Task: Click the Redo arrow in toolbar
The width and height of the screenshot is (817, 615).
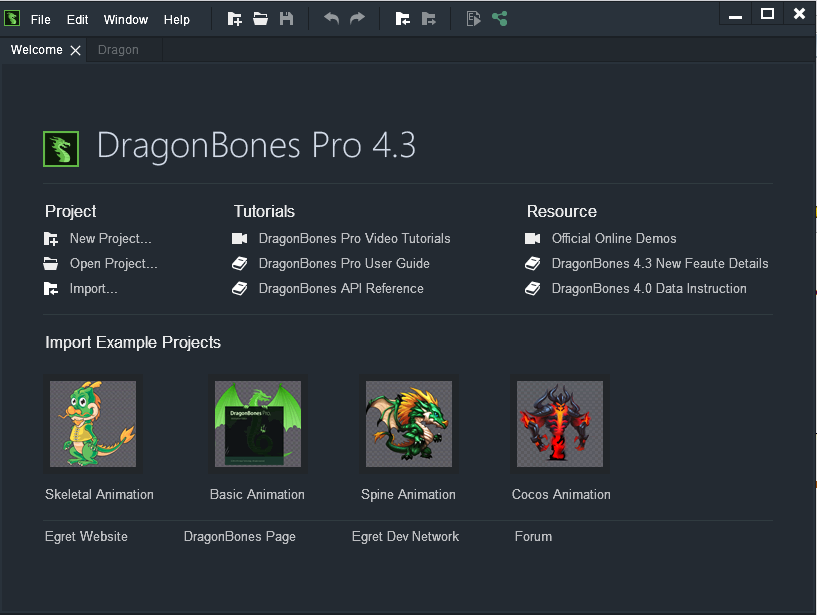Action: click(x=357, y=19)
